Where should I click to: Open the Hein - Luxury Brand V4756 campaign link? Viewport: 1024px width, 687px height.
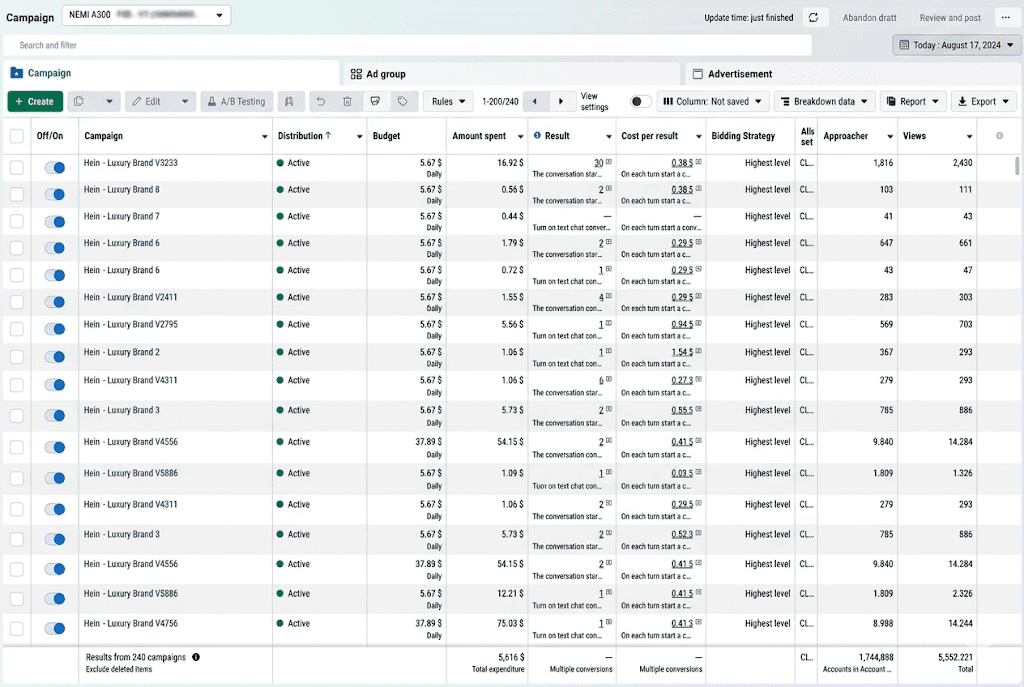click(131, 623)
